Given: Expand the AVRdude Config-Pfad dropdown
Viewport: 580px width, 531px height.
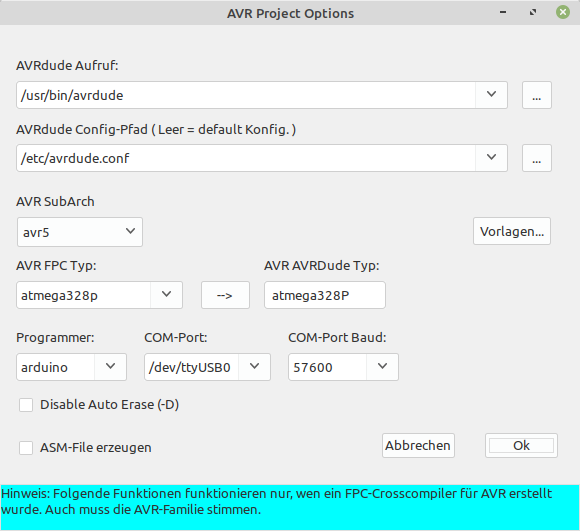Looking at the screenshot, I should (x=491, y=158).
